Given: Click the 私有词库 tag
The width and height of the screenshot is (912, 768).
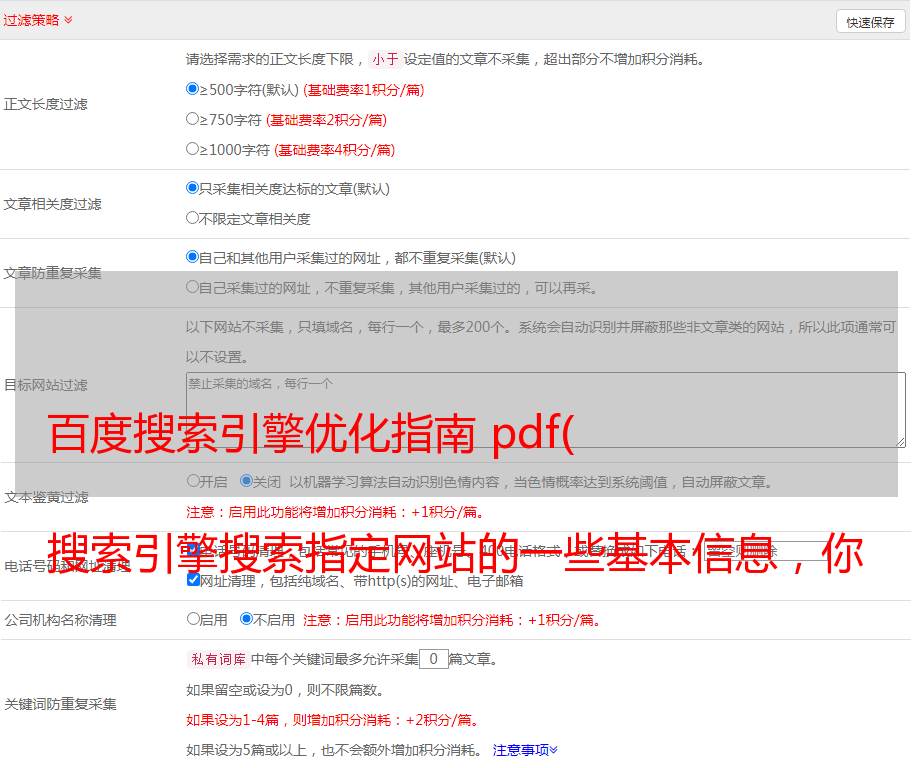Looking at the screenshot, I should [x=219, y=659].
